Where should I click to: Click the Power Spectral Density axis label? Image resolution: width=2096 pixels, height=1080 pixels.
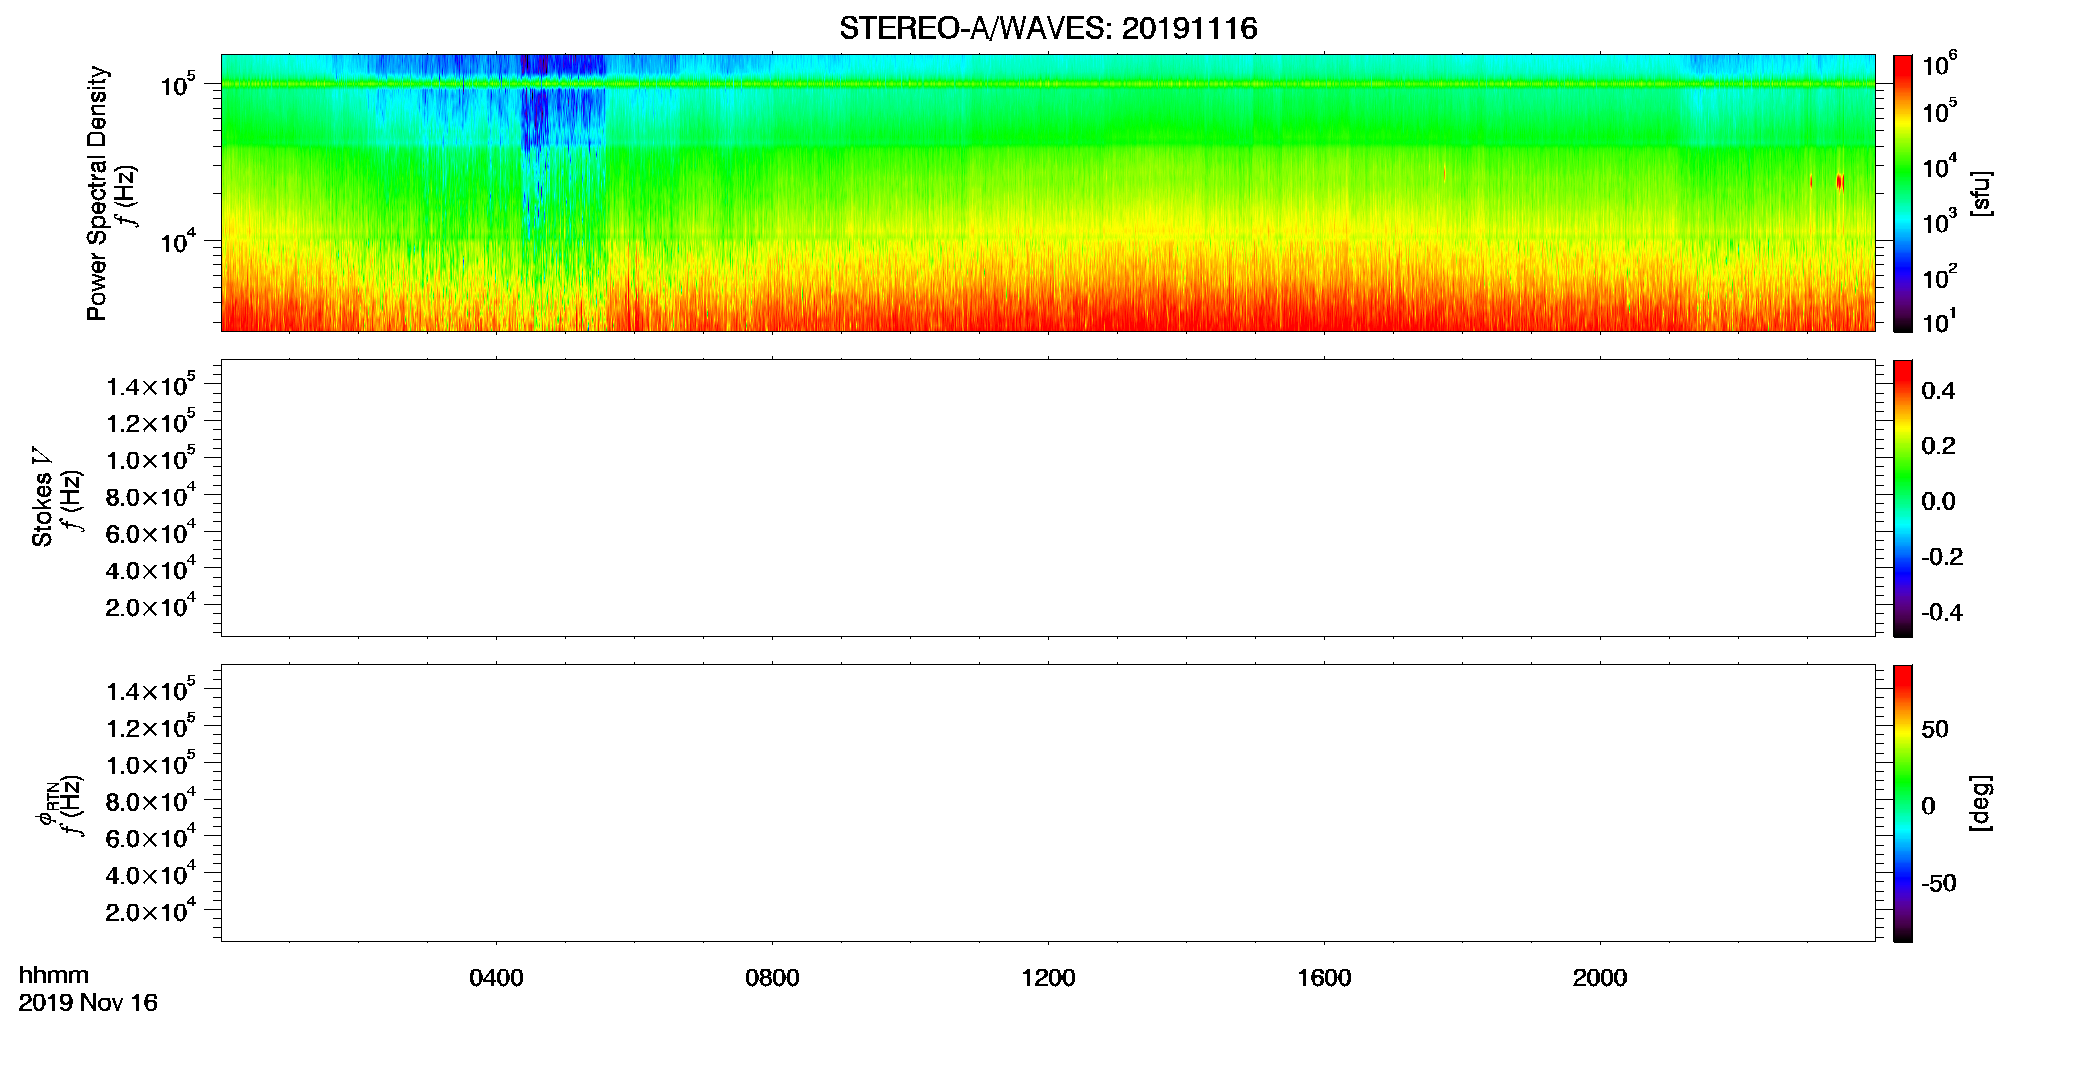coord(97,193)
